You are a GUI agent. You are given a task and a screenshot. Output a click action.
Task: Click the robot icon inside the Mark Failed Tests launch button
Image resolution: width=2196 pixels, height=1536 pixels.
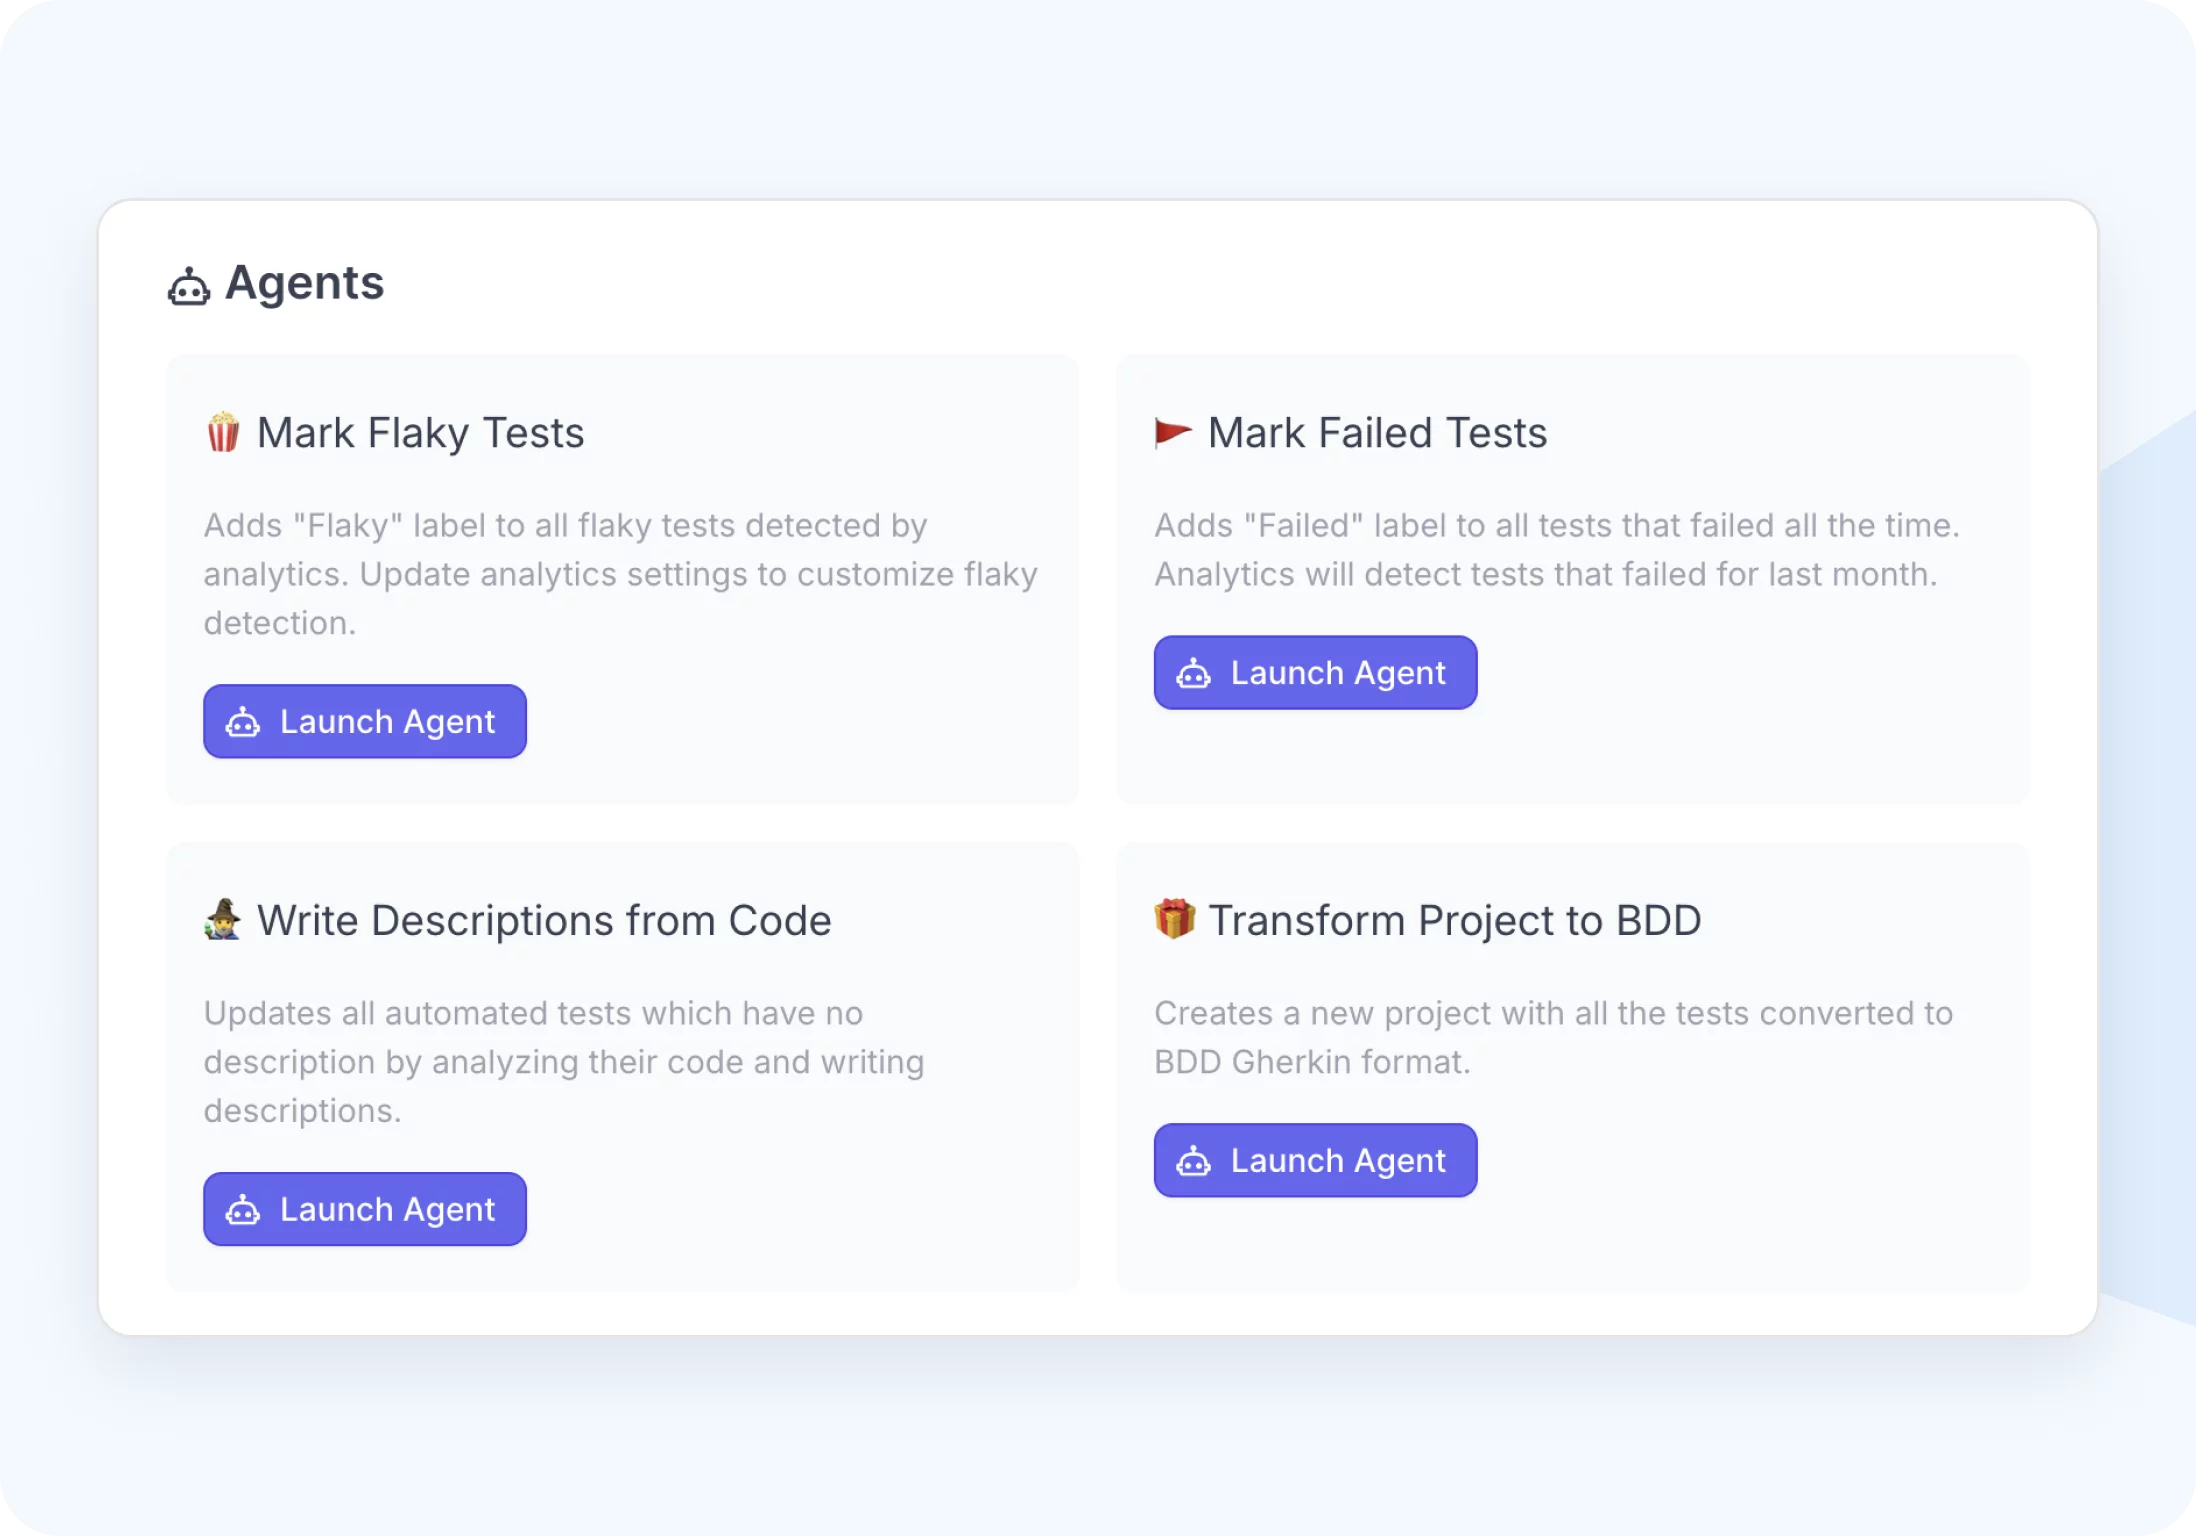1193,673
